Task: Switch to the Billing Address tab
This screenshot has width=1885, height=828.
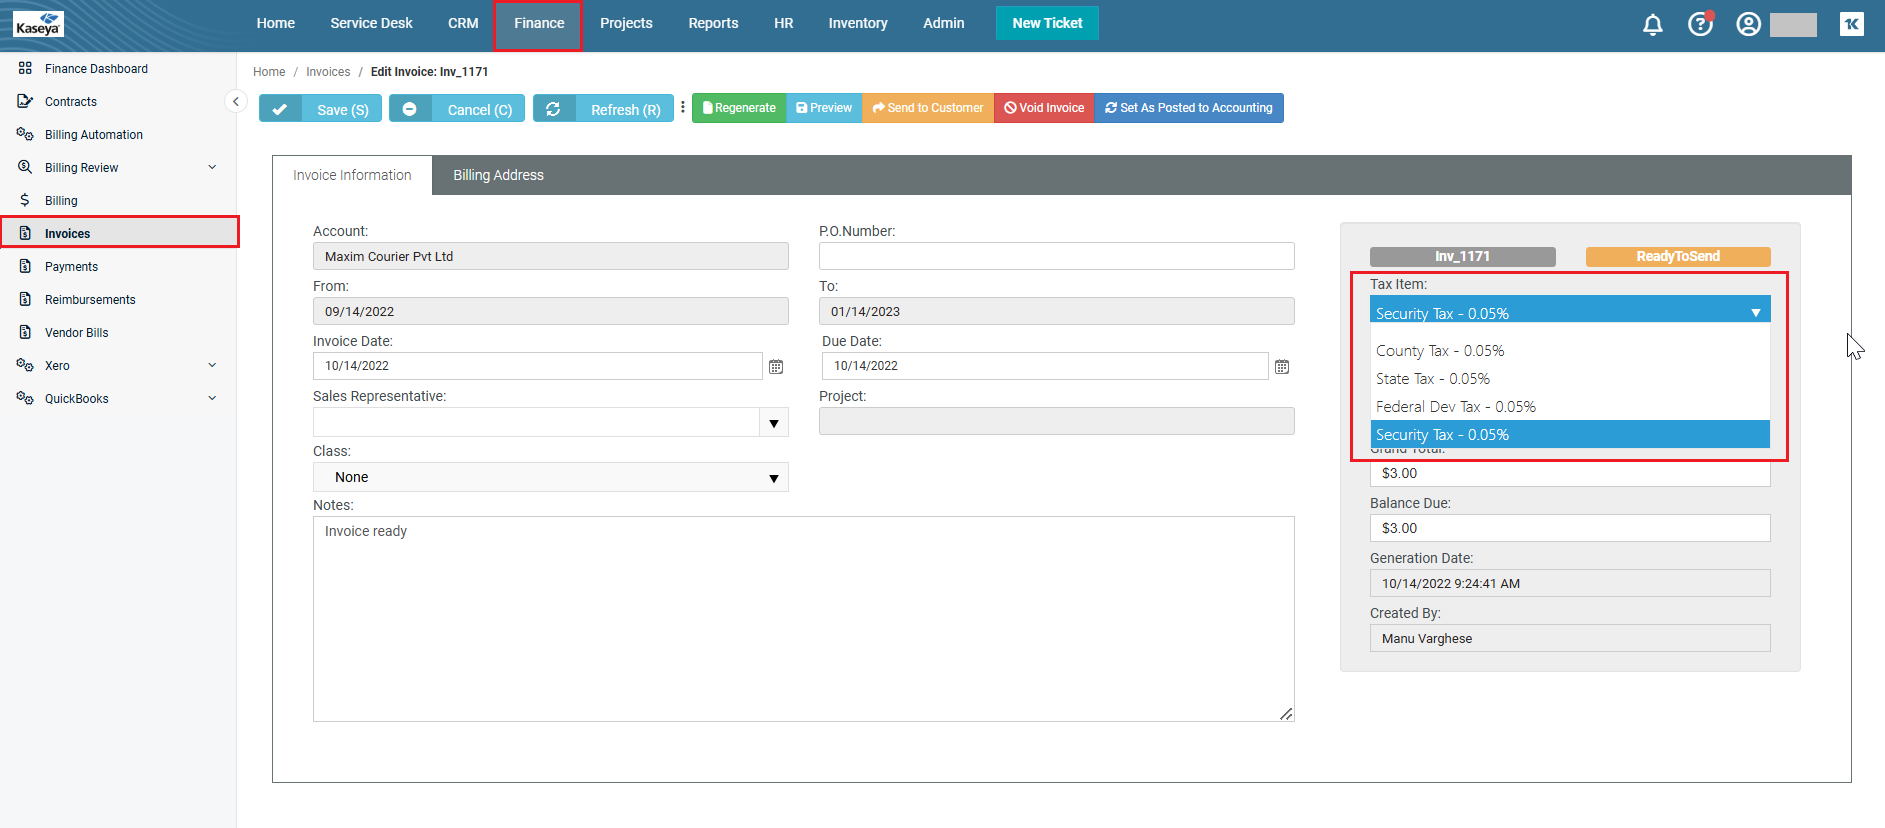Action: tap(498, 175)
